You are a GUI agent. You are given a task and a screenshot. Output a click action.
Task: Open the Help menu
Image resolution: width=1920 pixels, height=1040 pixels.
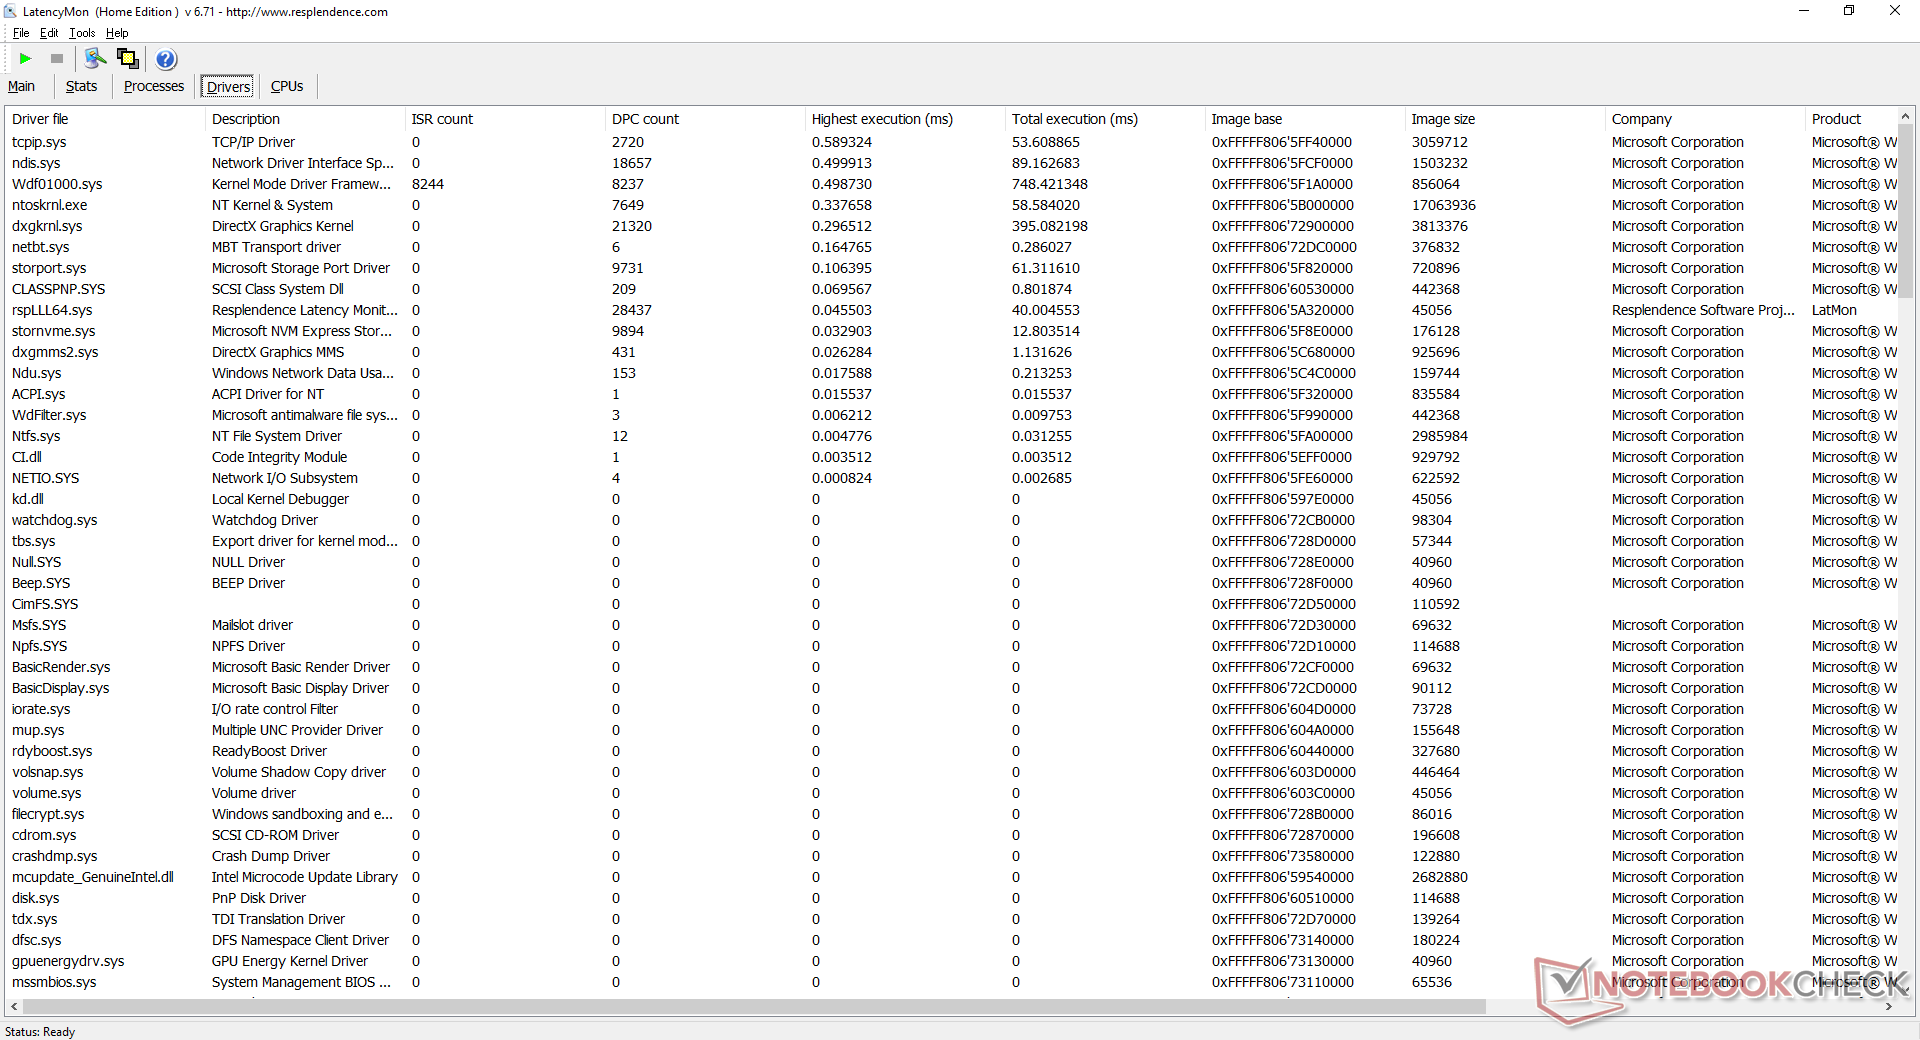click(117, 33)
